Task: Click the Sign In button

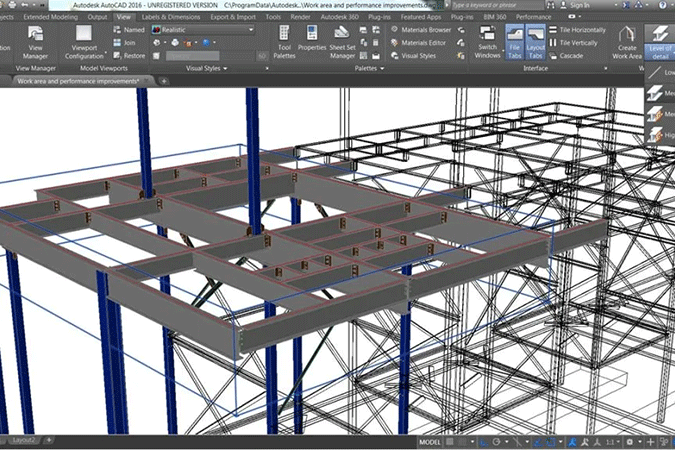Action: coord(579,5)
